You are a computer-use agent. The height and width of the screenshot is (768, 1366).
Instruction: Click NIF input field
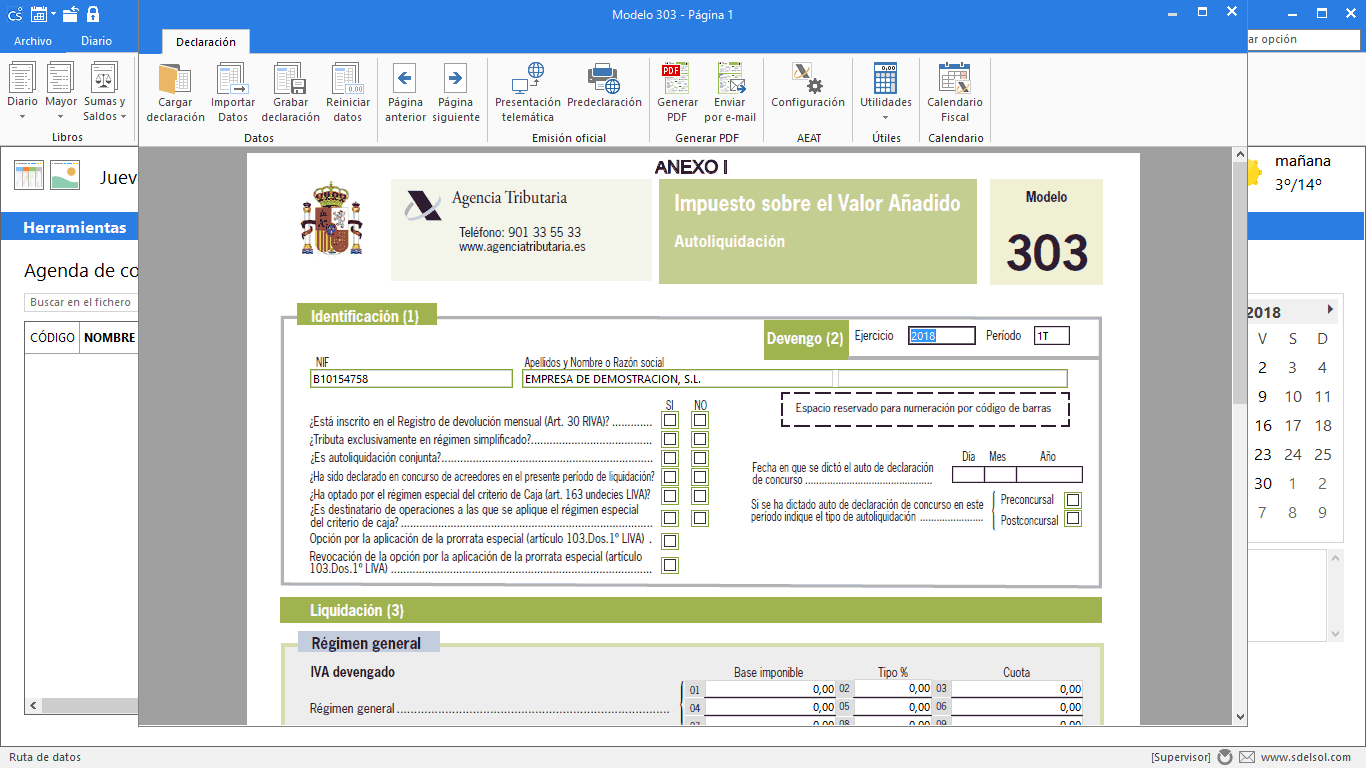pos(411,379)
